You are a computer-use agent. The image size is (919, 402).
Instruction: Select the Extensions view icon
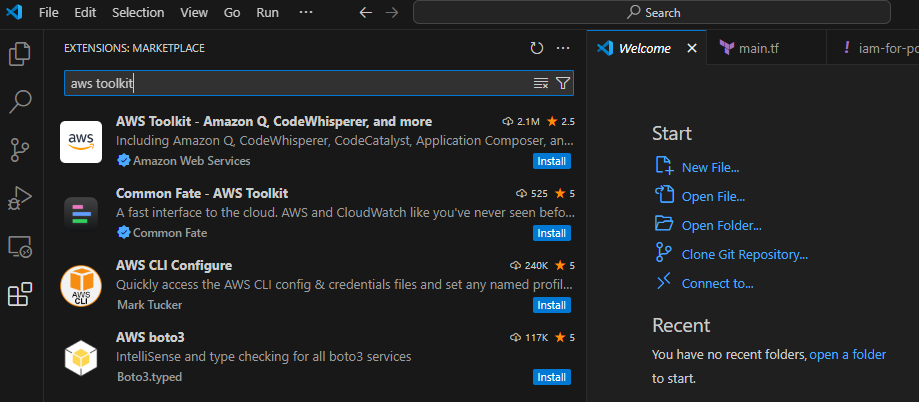tap(20, 294)
